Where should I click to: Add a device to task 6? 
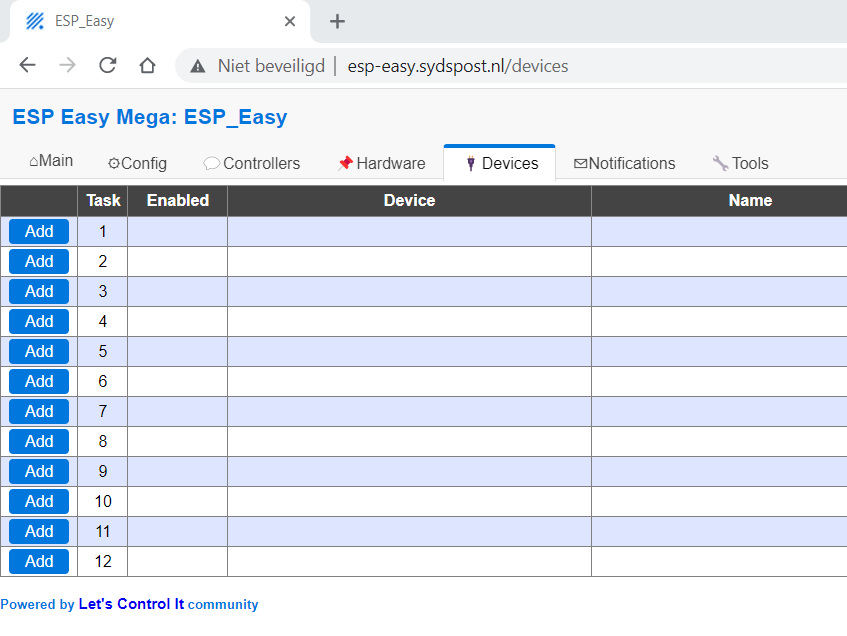pyautogui.click(x=39, y=381)
